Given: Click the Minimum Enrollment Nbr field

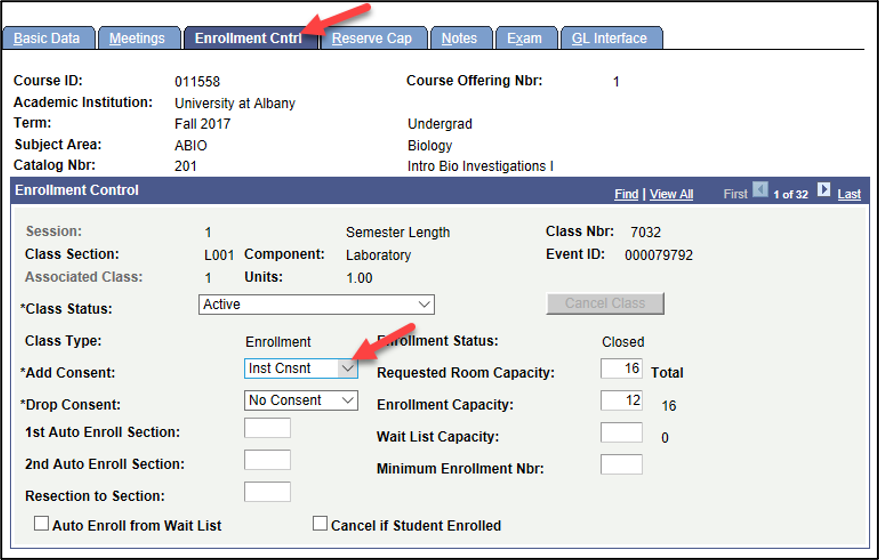Looking at the screenshot, I should point(621,464).
